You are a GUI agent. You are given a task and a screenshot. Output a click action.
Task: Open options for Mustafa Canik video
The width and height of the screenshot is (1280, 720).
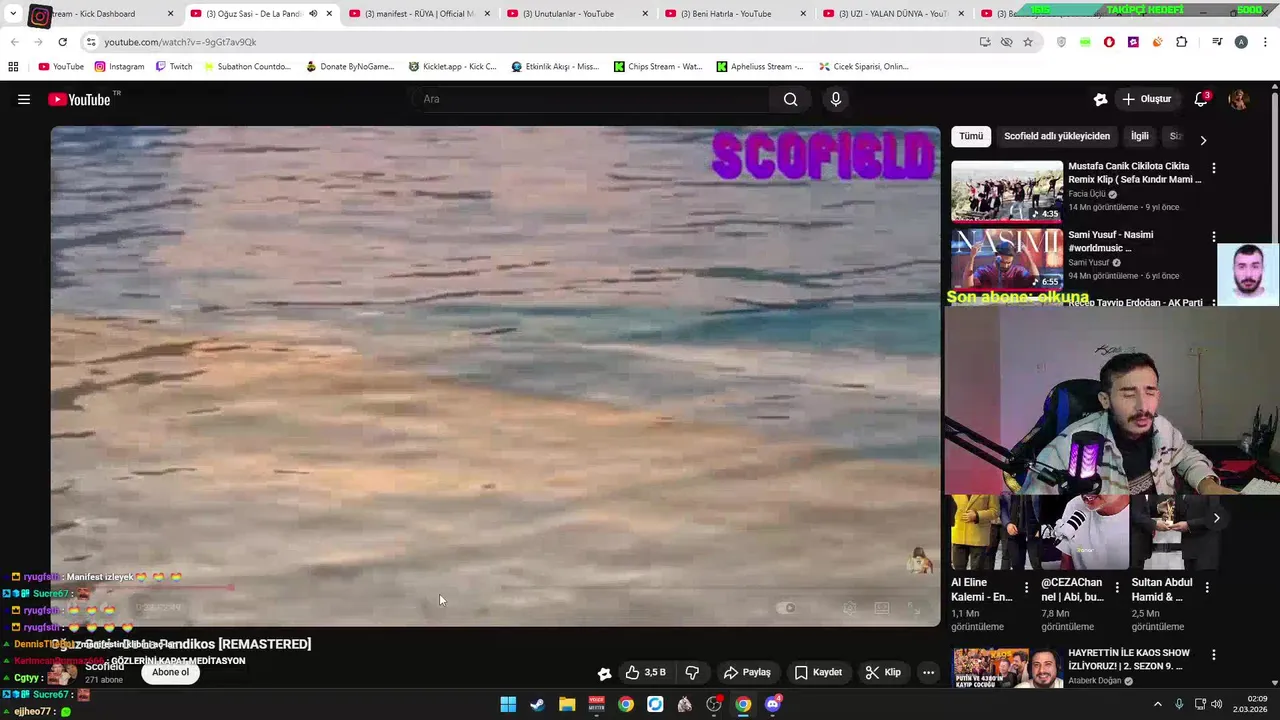(x=1213, y=168)
